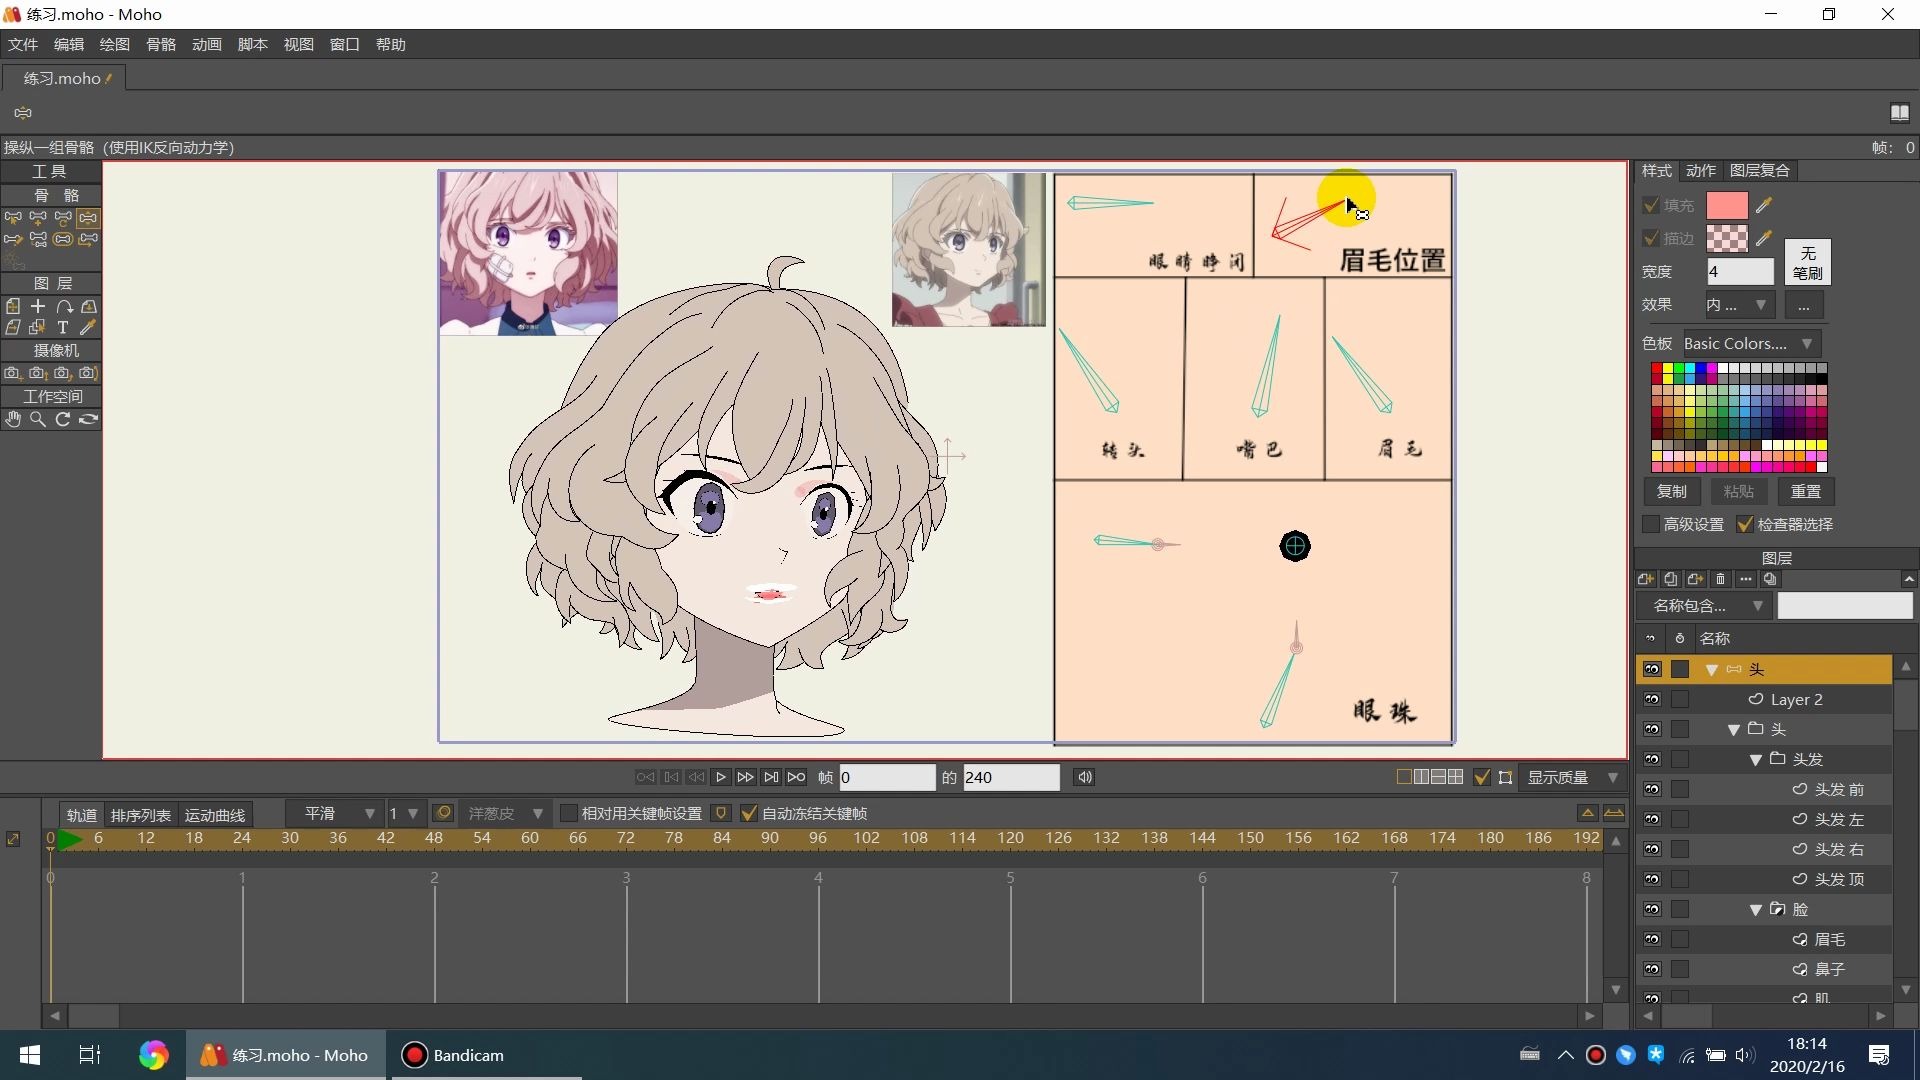Screen dimensions: 1920x1080
Task: Switch to the 运动曲线 tab
Action: 215,815
